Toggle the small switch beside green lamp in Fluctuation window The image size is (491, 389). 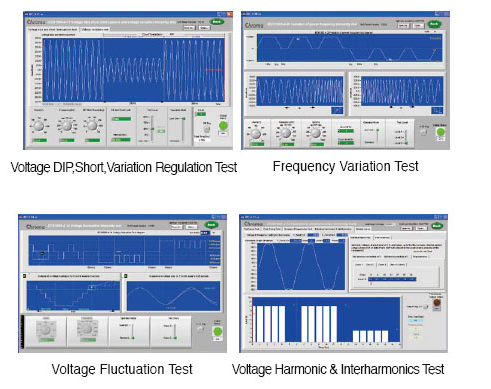[x=201, y=329]
